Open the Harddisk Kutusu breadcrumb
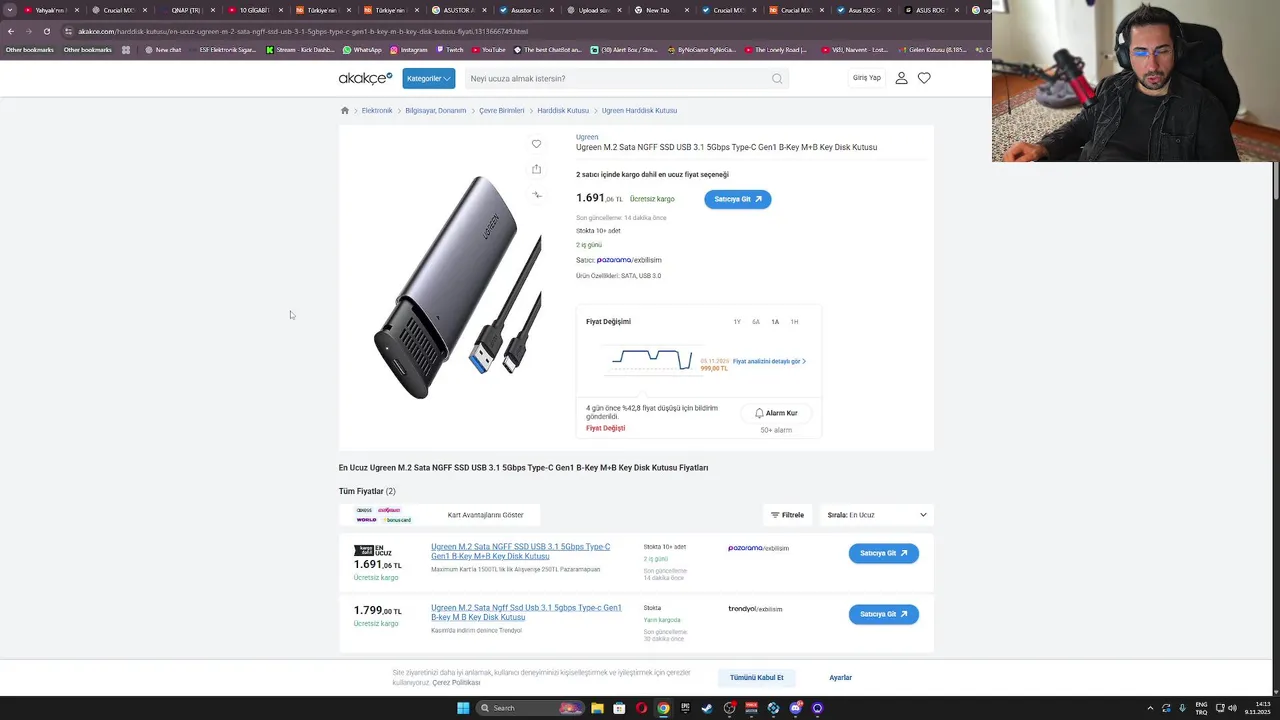 click(x=563, y=111)
